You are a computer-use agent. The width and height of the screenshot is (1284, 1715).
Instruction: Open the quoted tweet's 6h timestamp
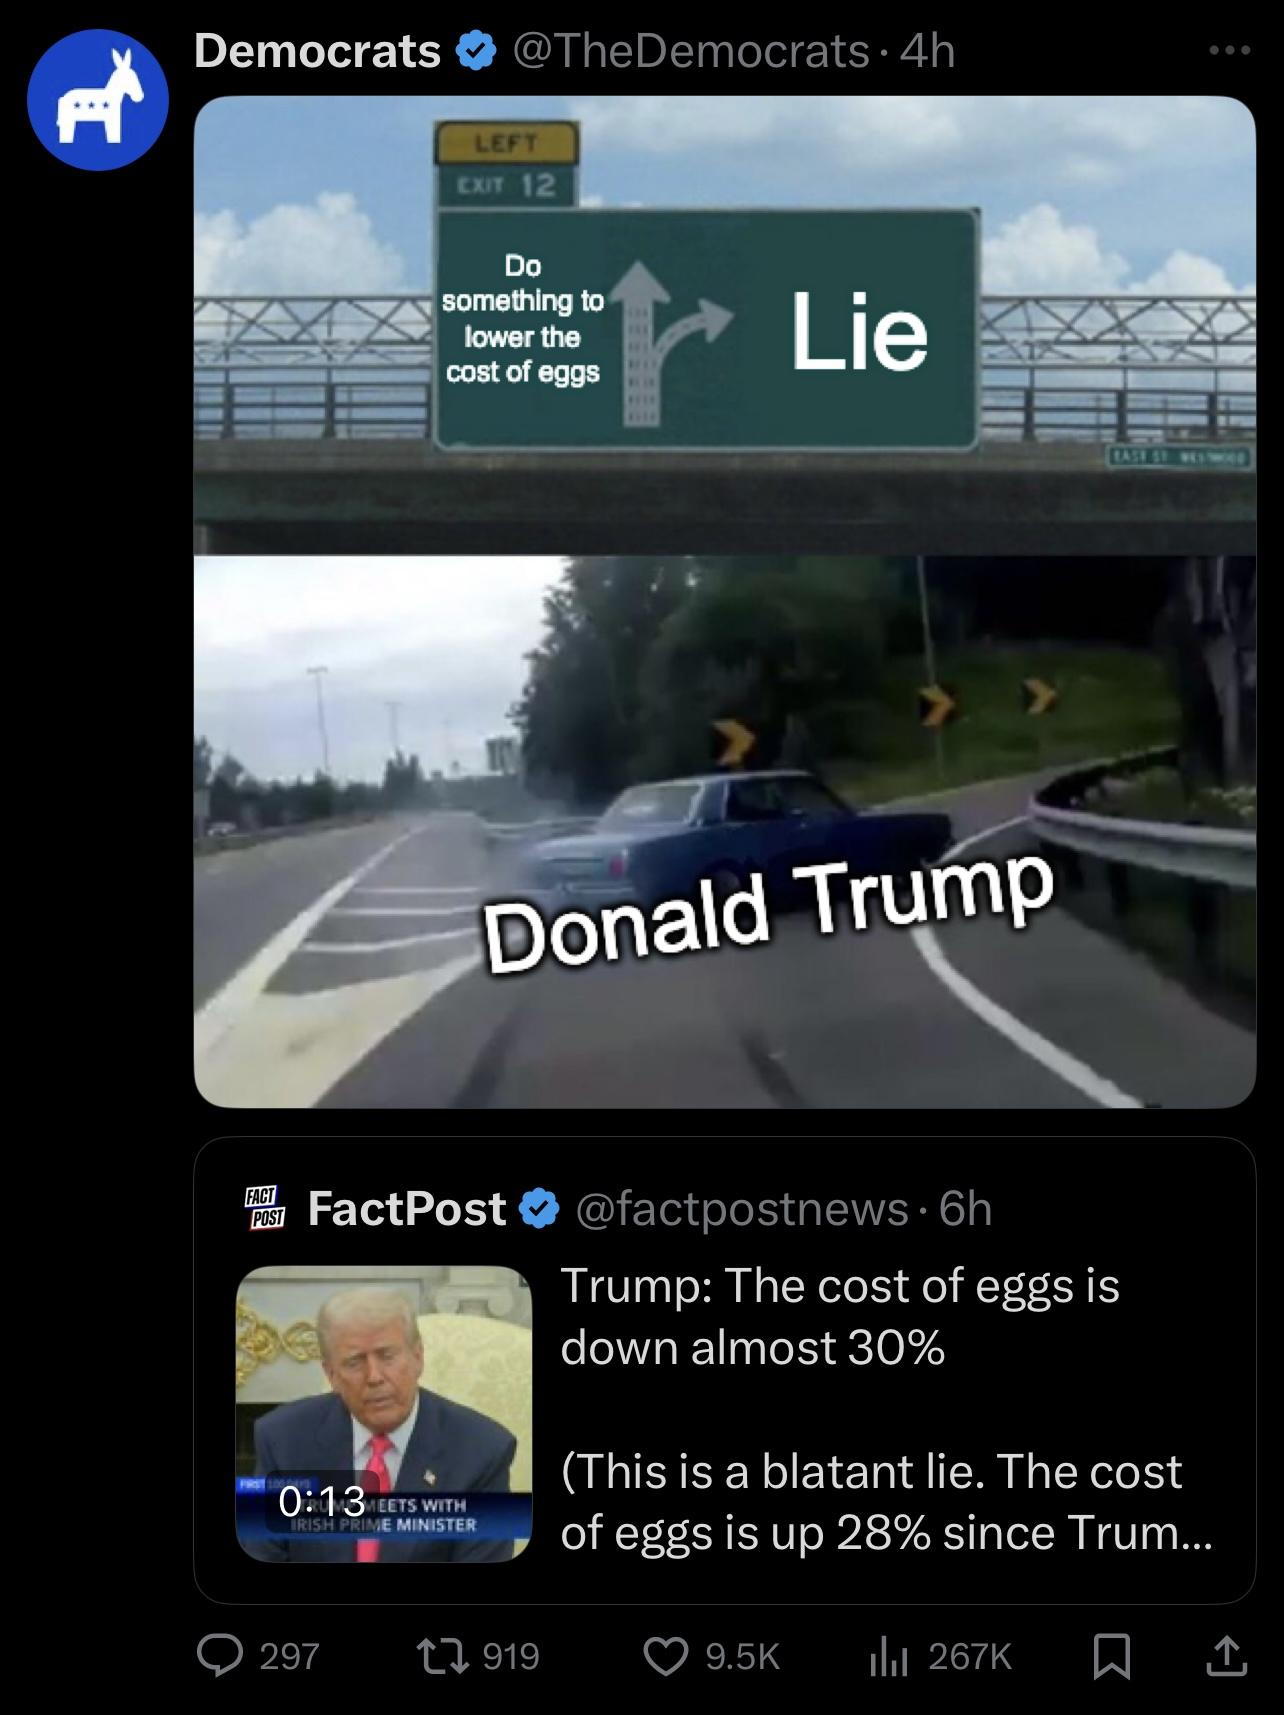pyautogui.click(x=966, y=1209)
